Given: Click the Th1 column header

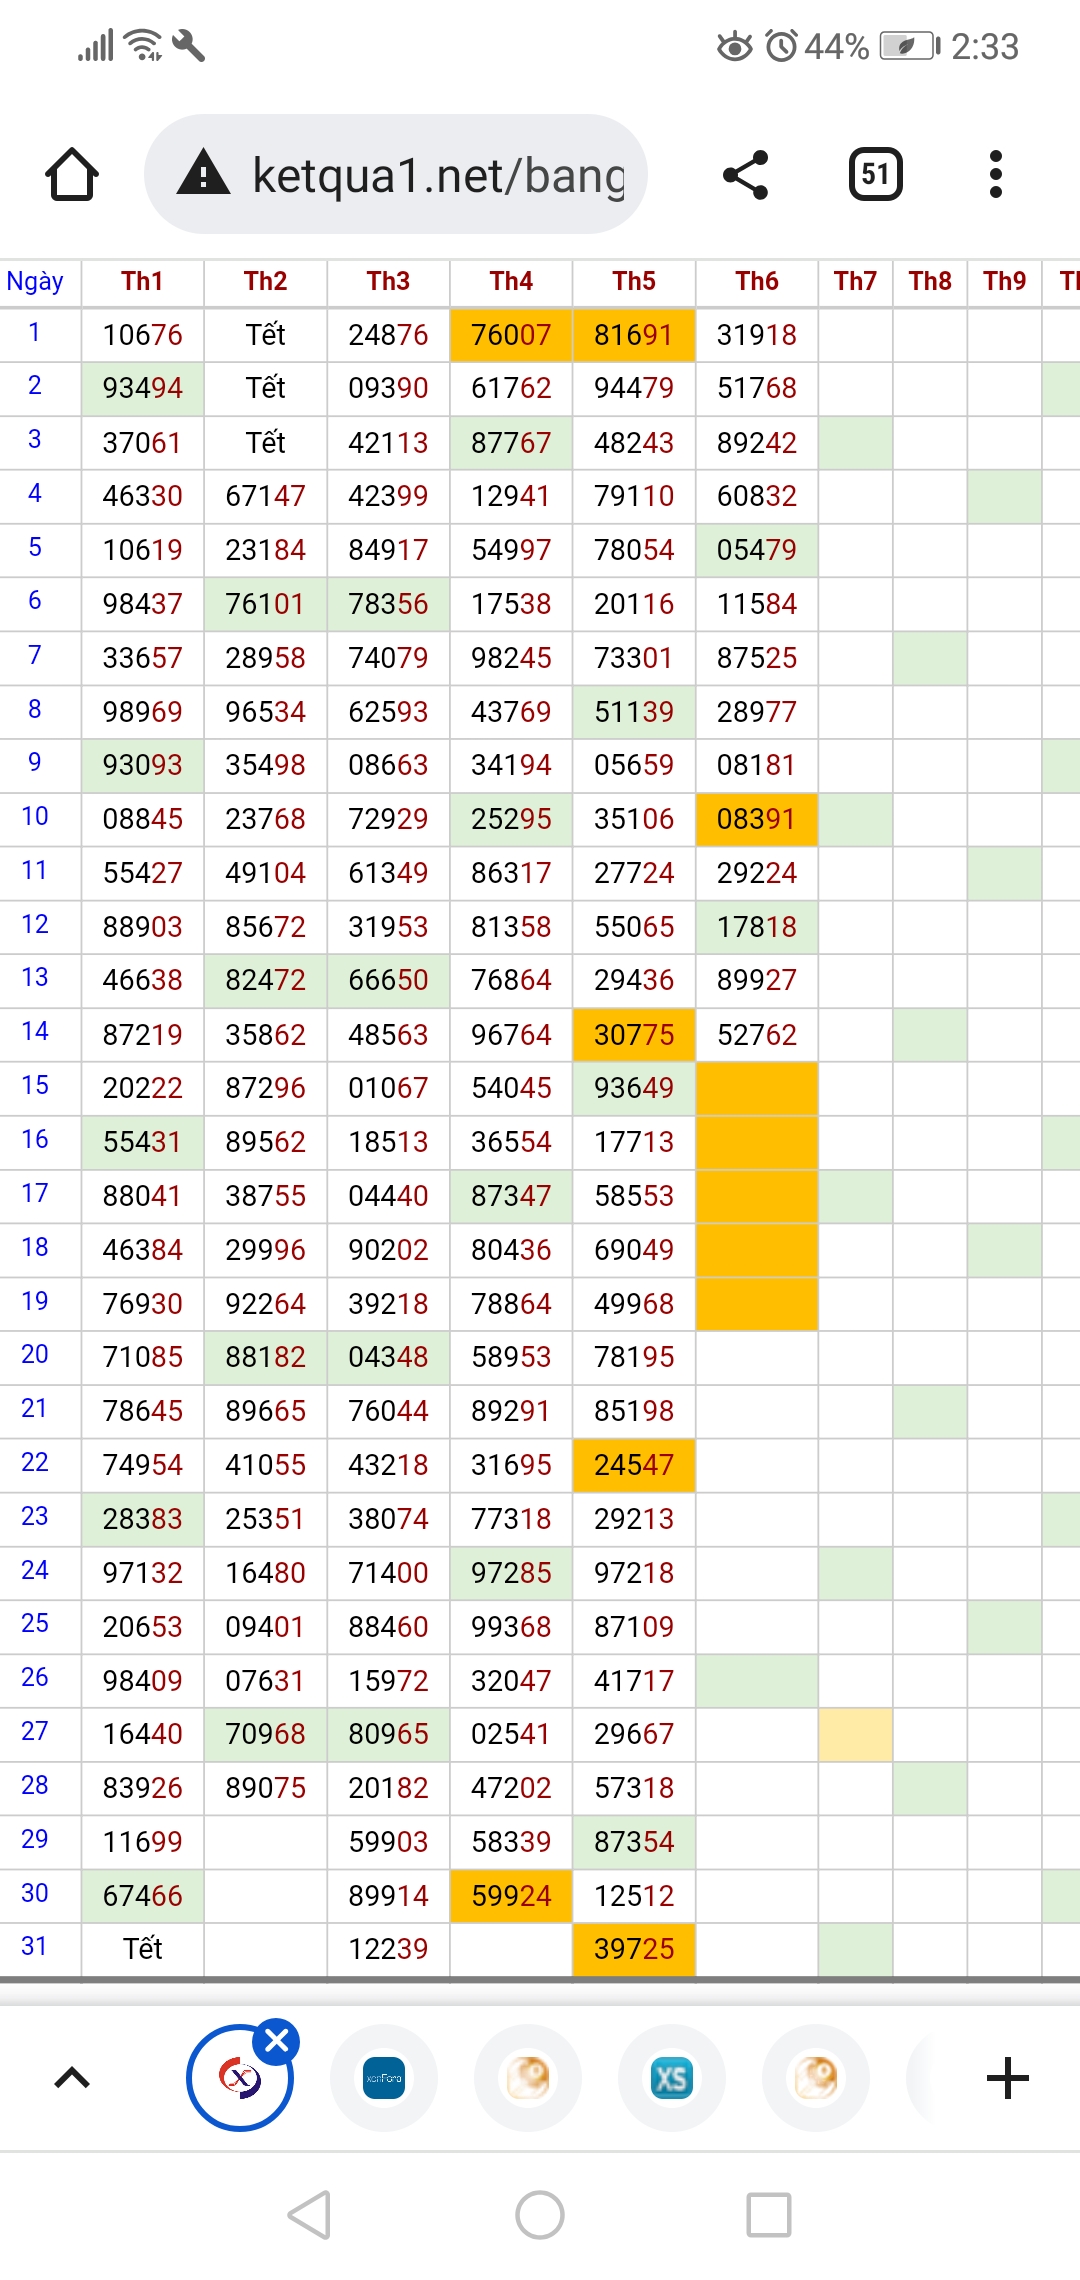Looking at the screenshot, I should 142,282.
